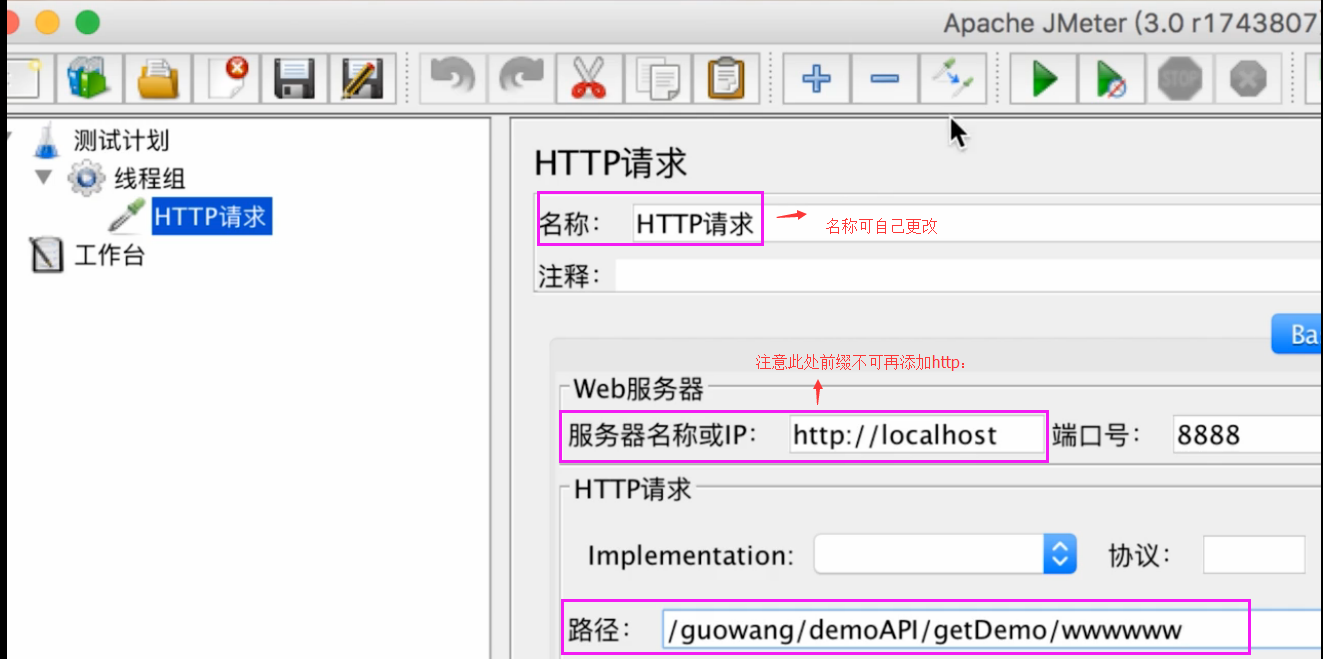Click the Toggle enable/disable icon

(x=953, y=77)
